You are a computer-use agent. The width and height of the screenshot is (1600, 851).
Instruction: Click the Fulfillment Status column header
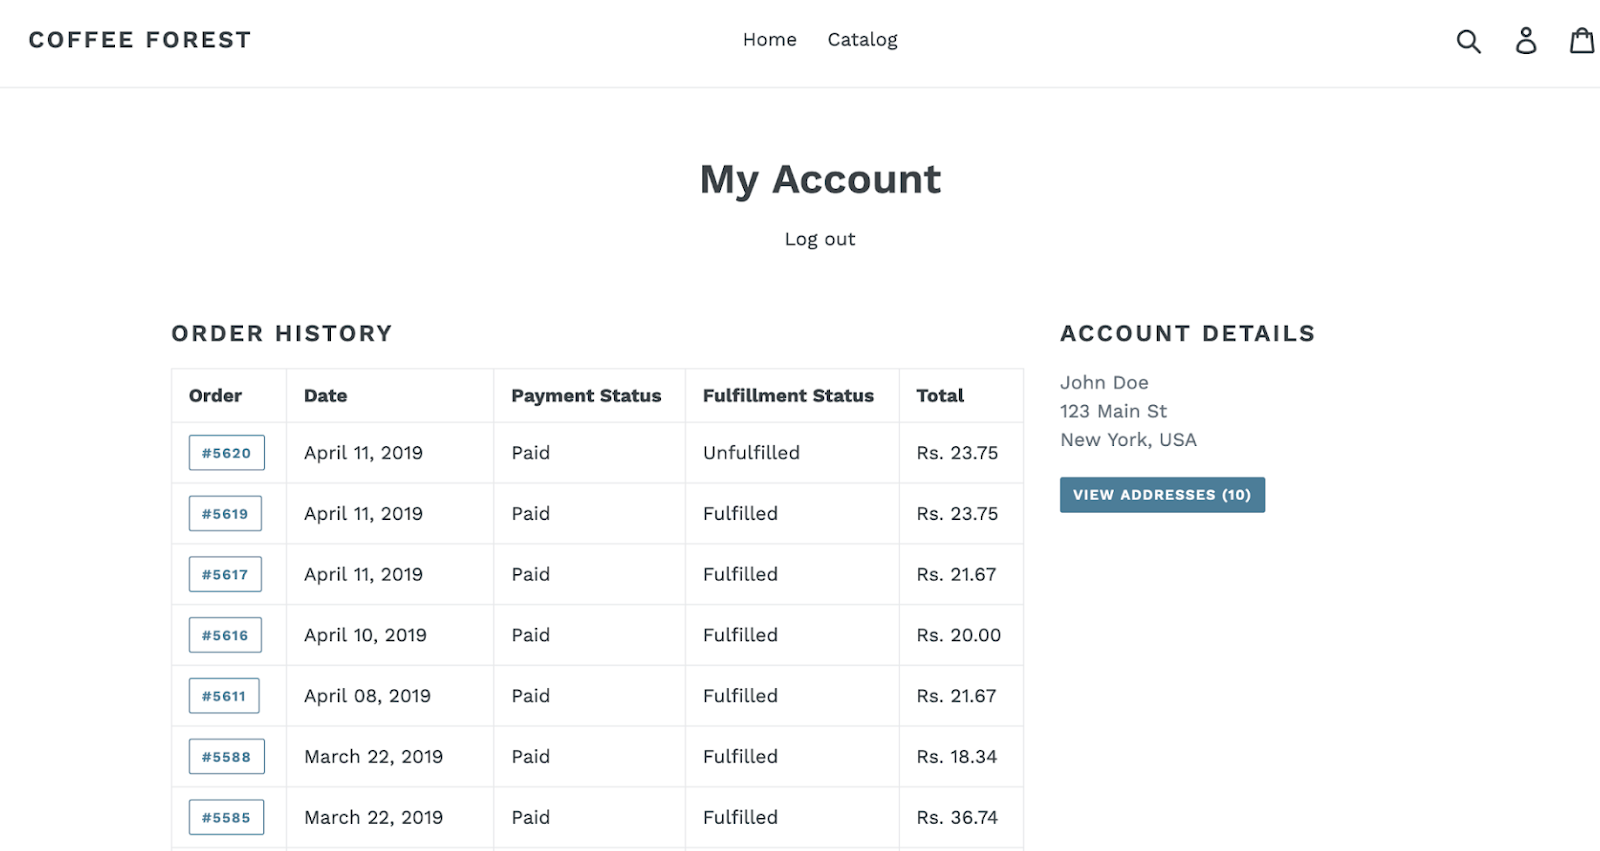pos(788,396)
